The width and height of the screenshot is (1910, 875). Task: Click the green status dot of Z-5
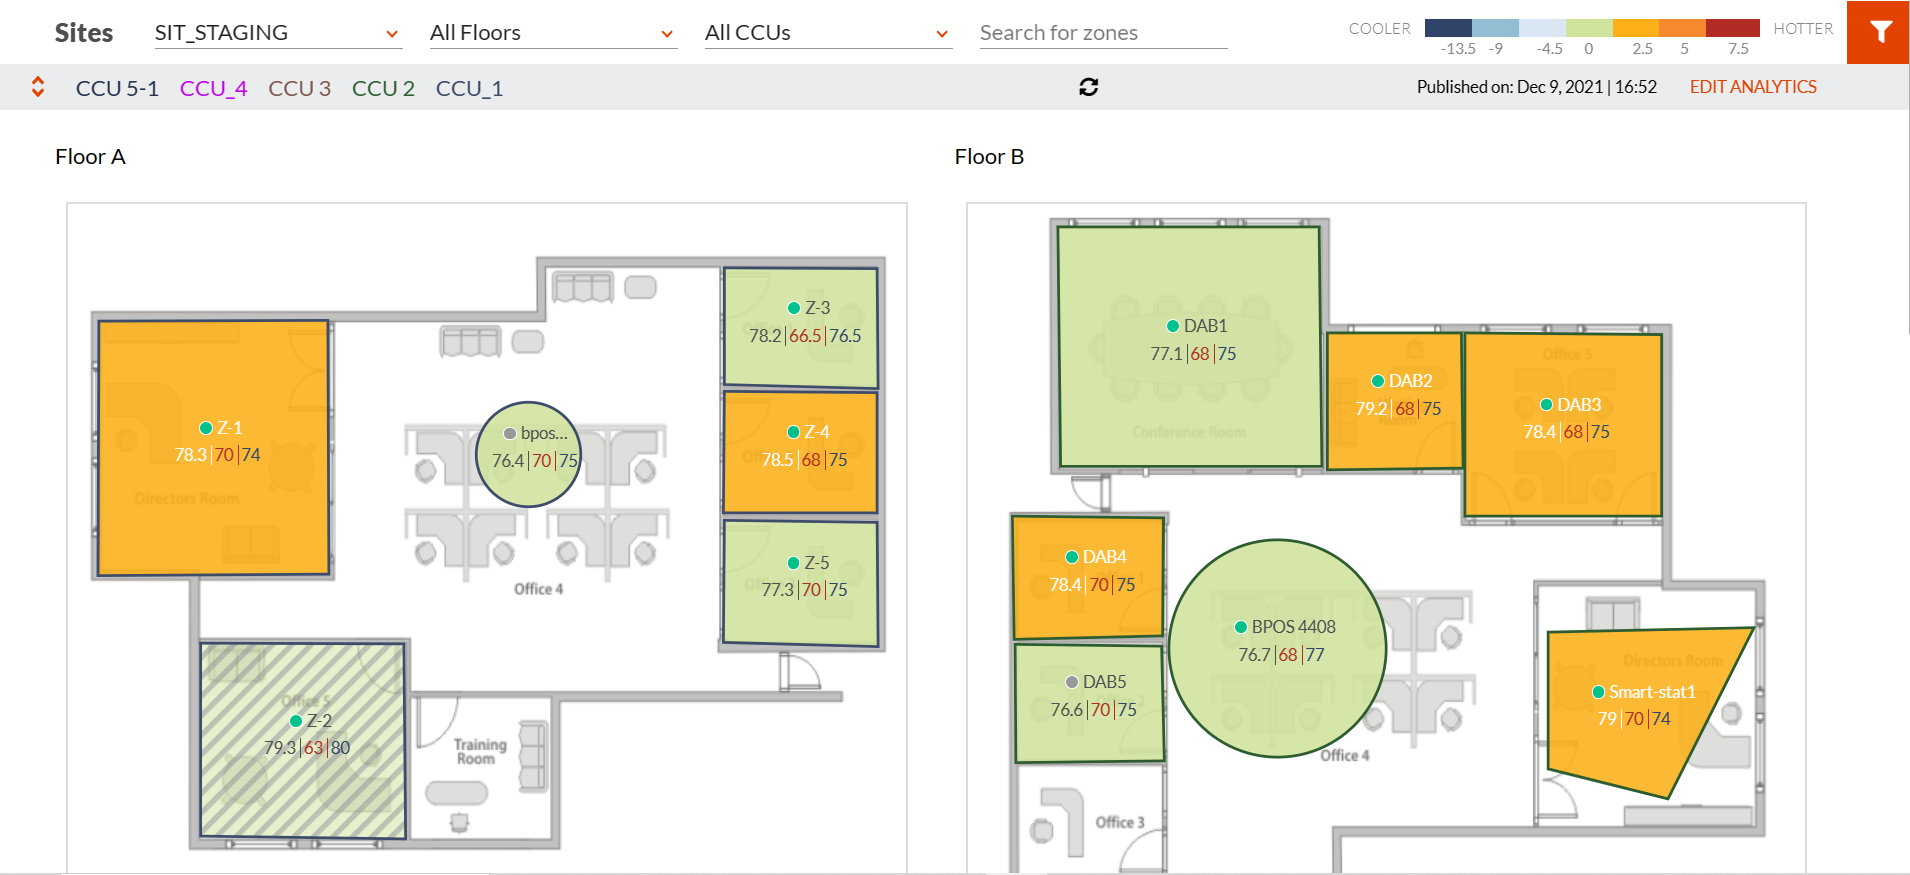pyautogui.click(x=794, y=563)
